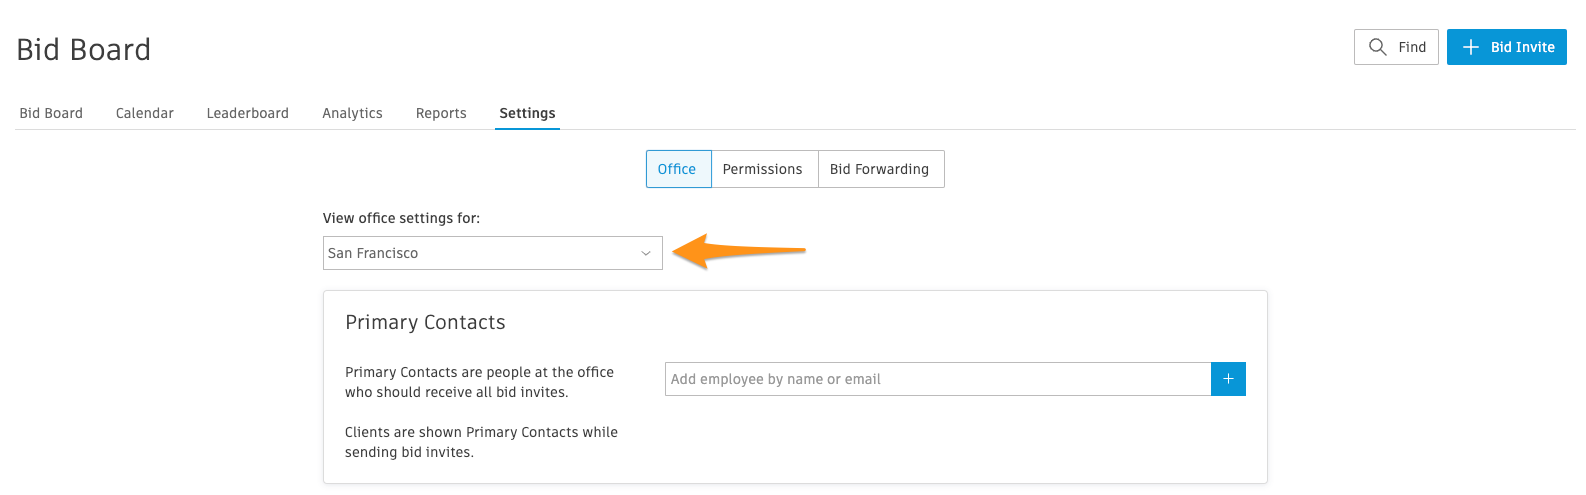
Task: Open the Reports tab
Action: (x=441, y=113)
